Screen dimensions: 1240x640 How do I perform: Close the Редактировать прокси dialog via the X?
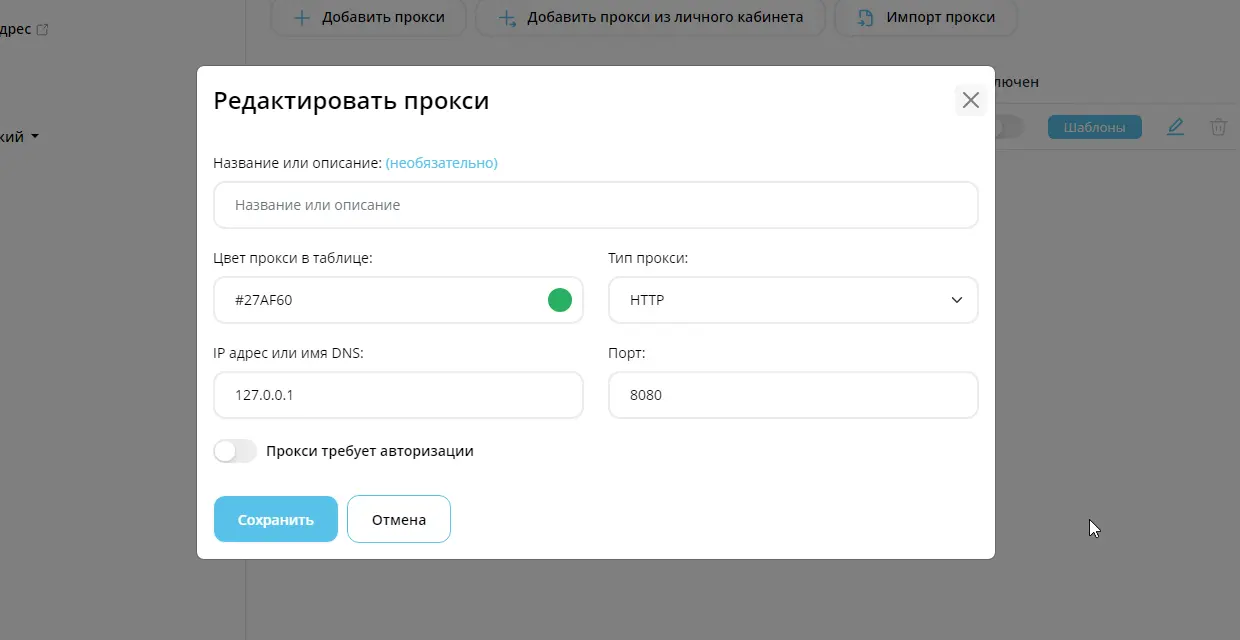(x=969, y=99)
